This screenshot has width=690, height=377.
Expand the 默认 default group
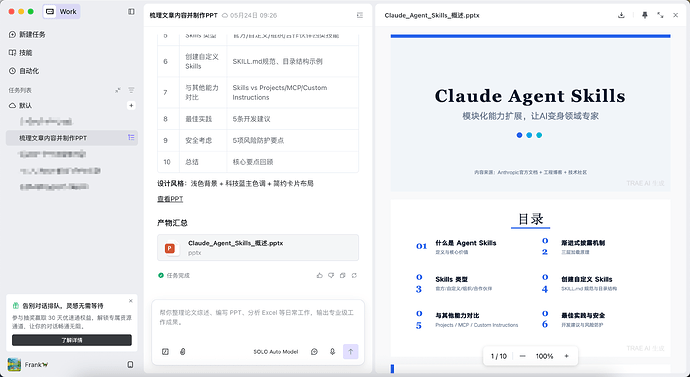(x=21, y=106)
